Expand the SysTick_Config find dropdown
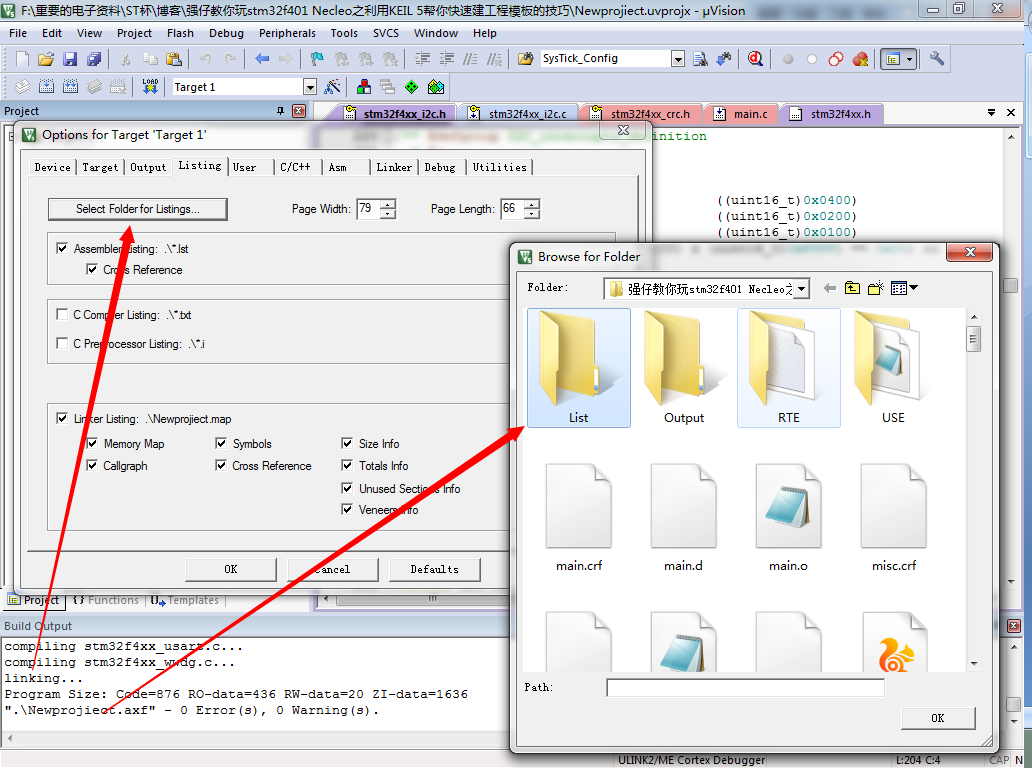 (x=678, y=59)
